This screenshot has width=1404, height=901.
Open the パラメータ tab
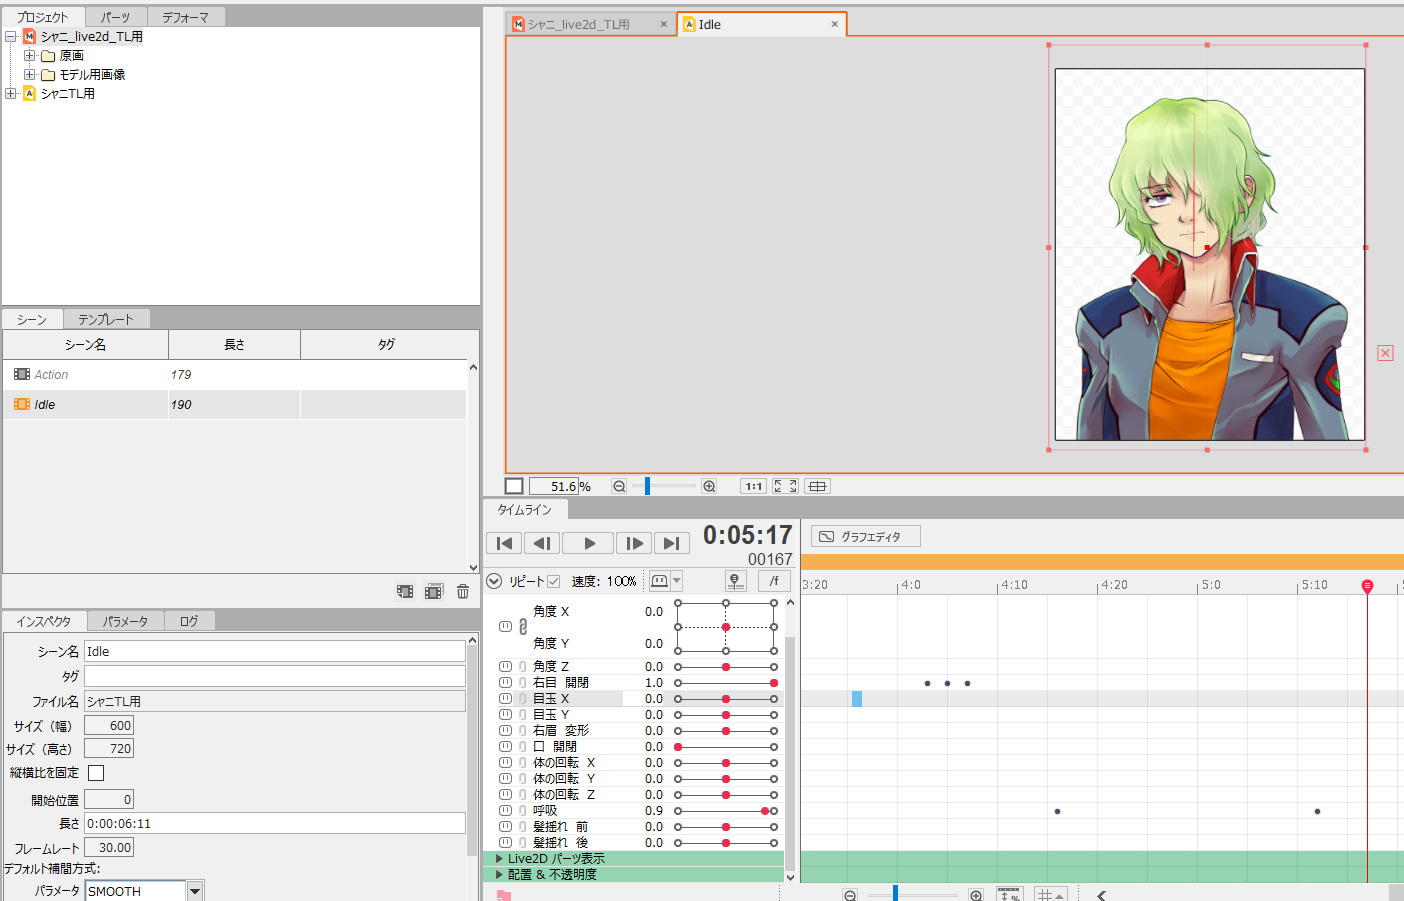point(125,621)
